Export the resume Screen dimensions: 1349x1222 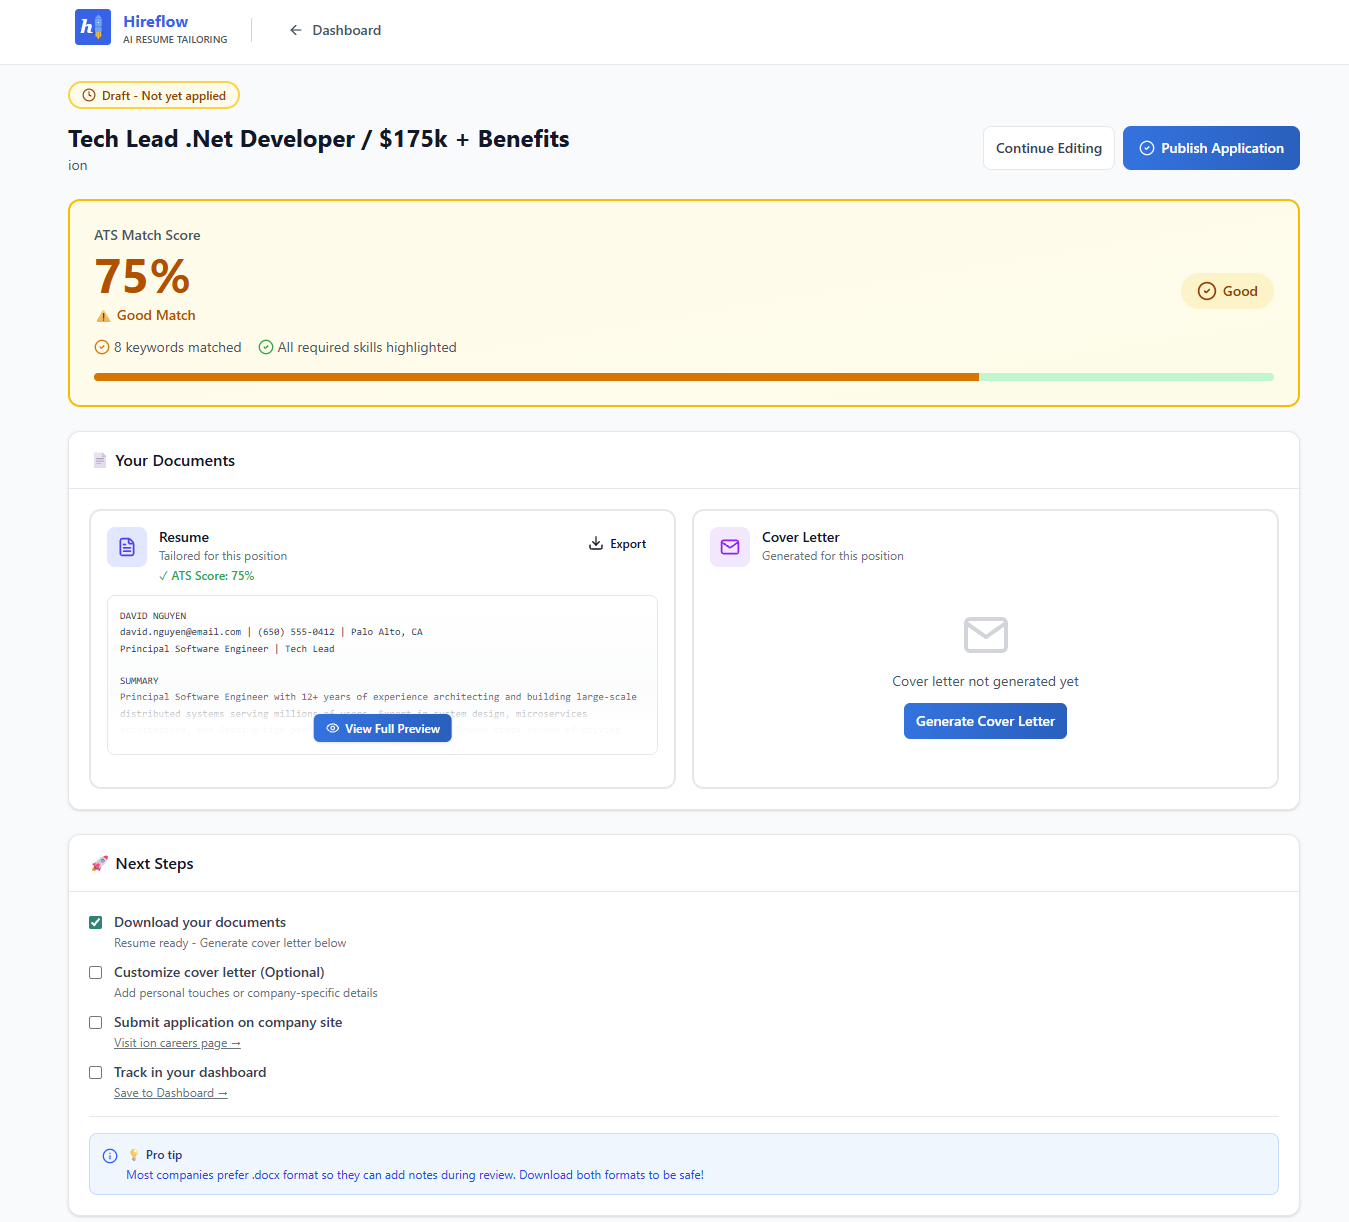click(617, 544)
